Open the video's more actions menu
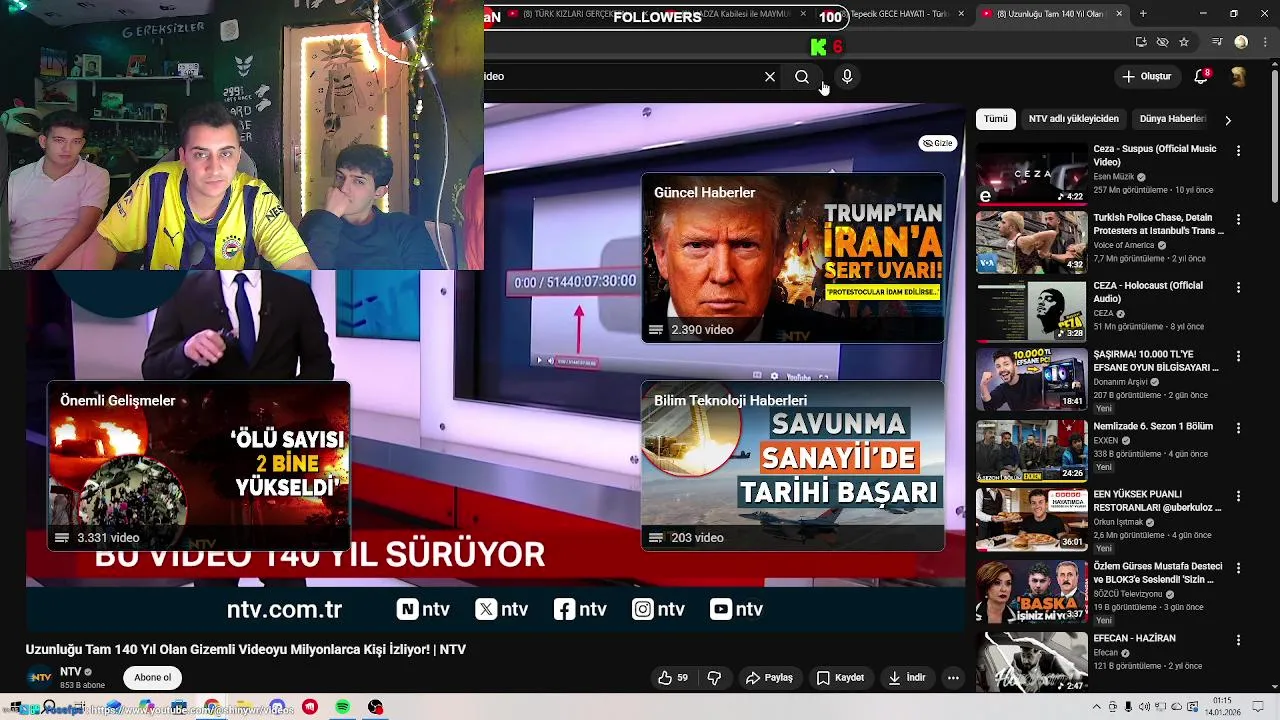1280x720 pixels. point(953,677)
